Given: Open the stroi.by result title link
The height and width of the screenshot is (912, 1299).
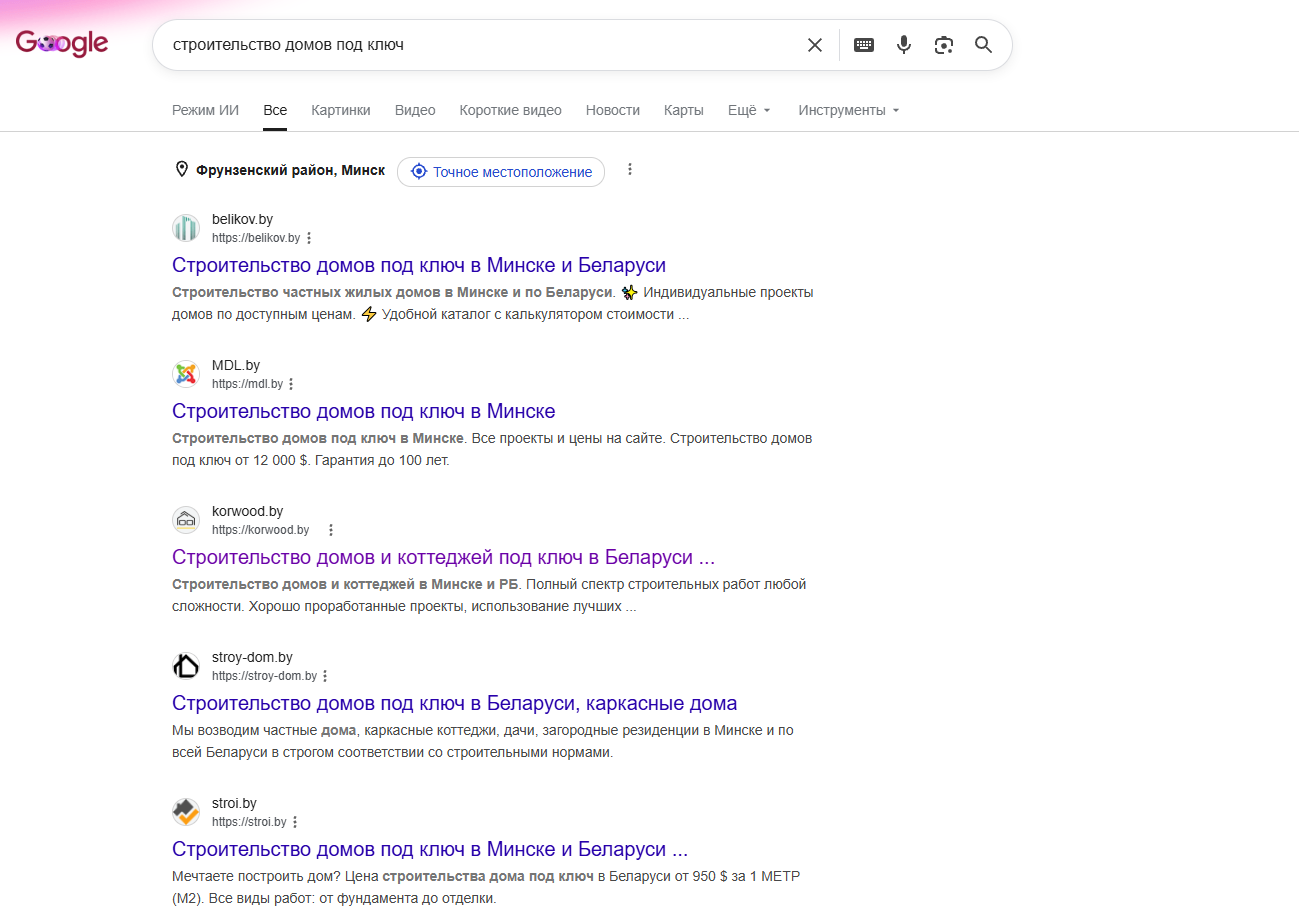Looking at the screenshot, I should (430, 849).
